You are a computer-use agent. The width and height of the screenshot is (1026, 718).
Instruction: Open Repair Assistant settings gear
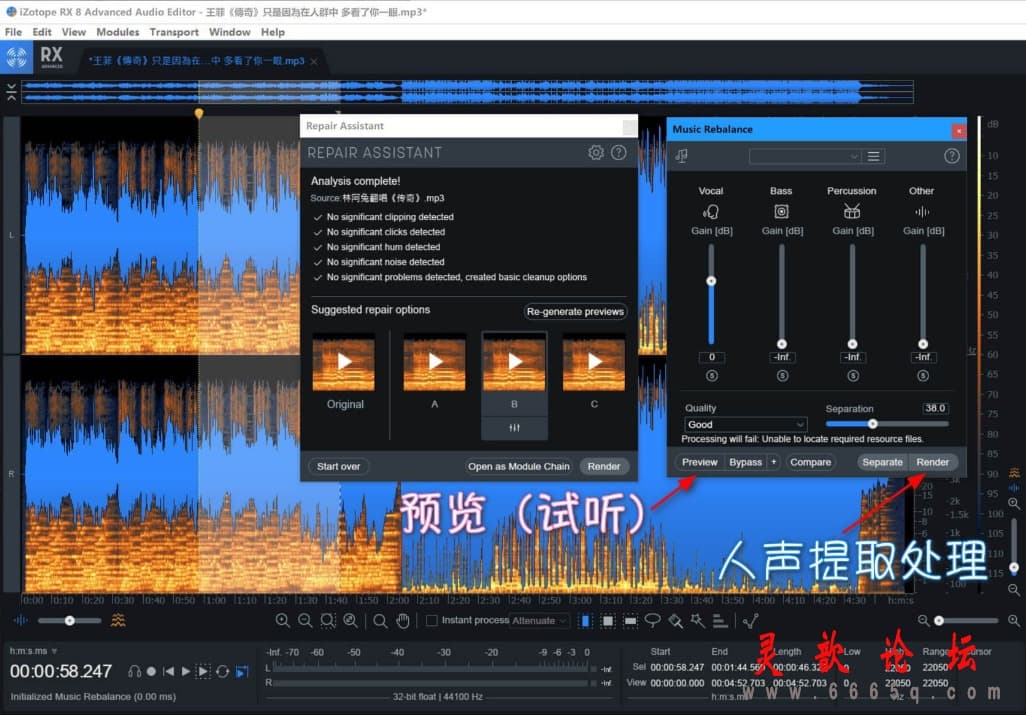(x=595, y=153)
